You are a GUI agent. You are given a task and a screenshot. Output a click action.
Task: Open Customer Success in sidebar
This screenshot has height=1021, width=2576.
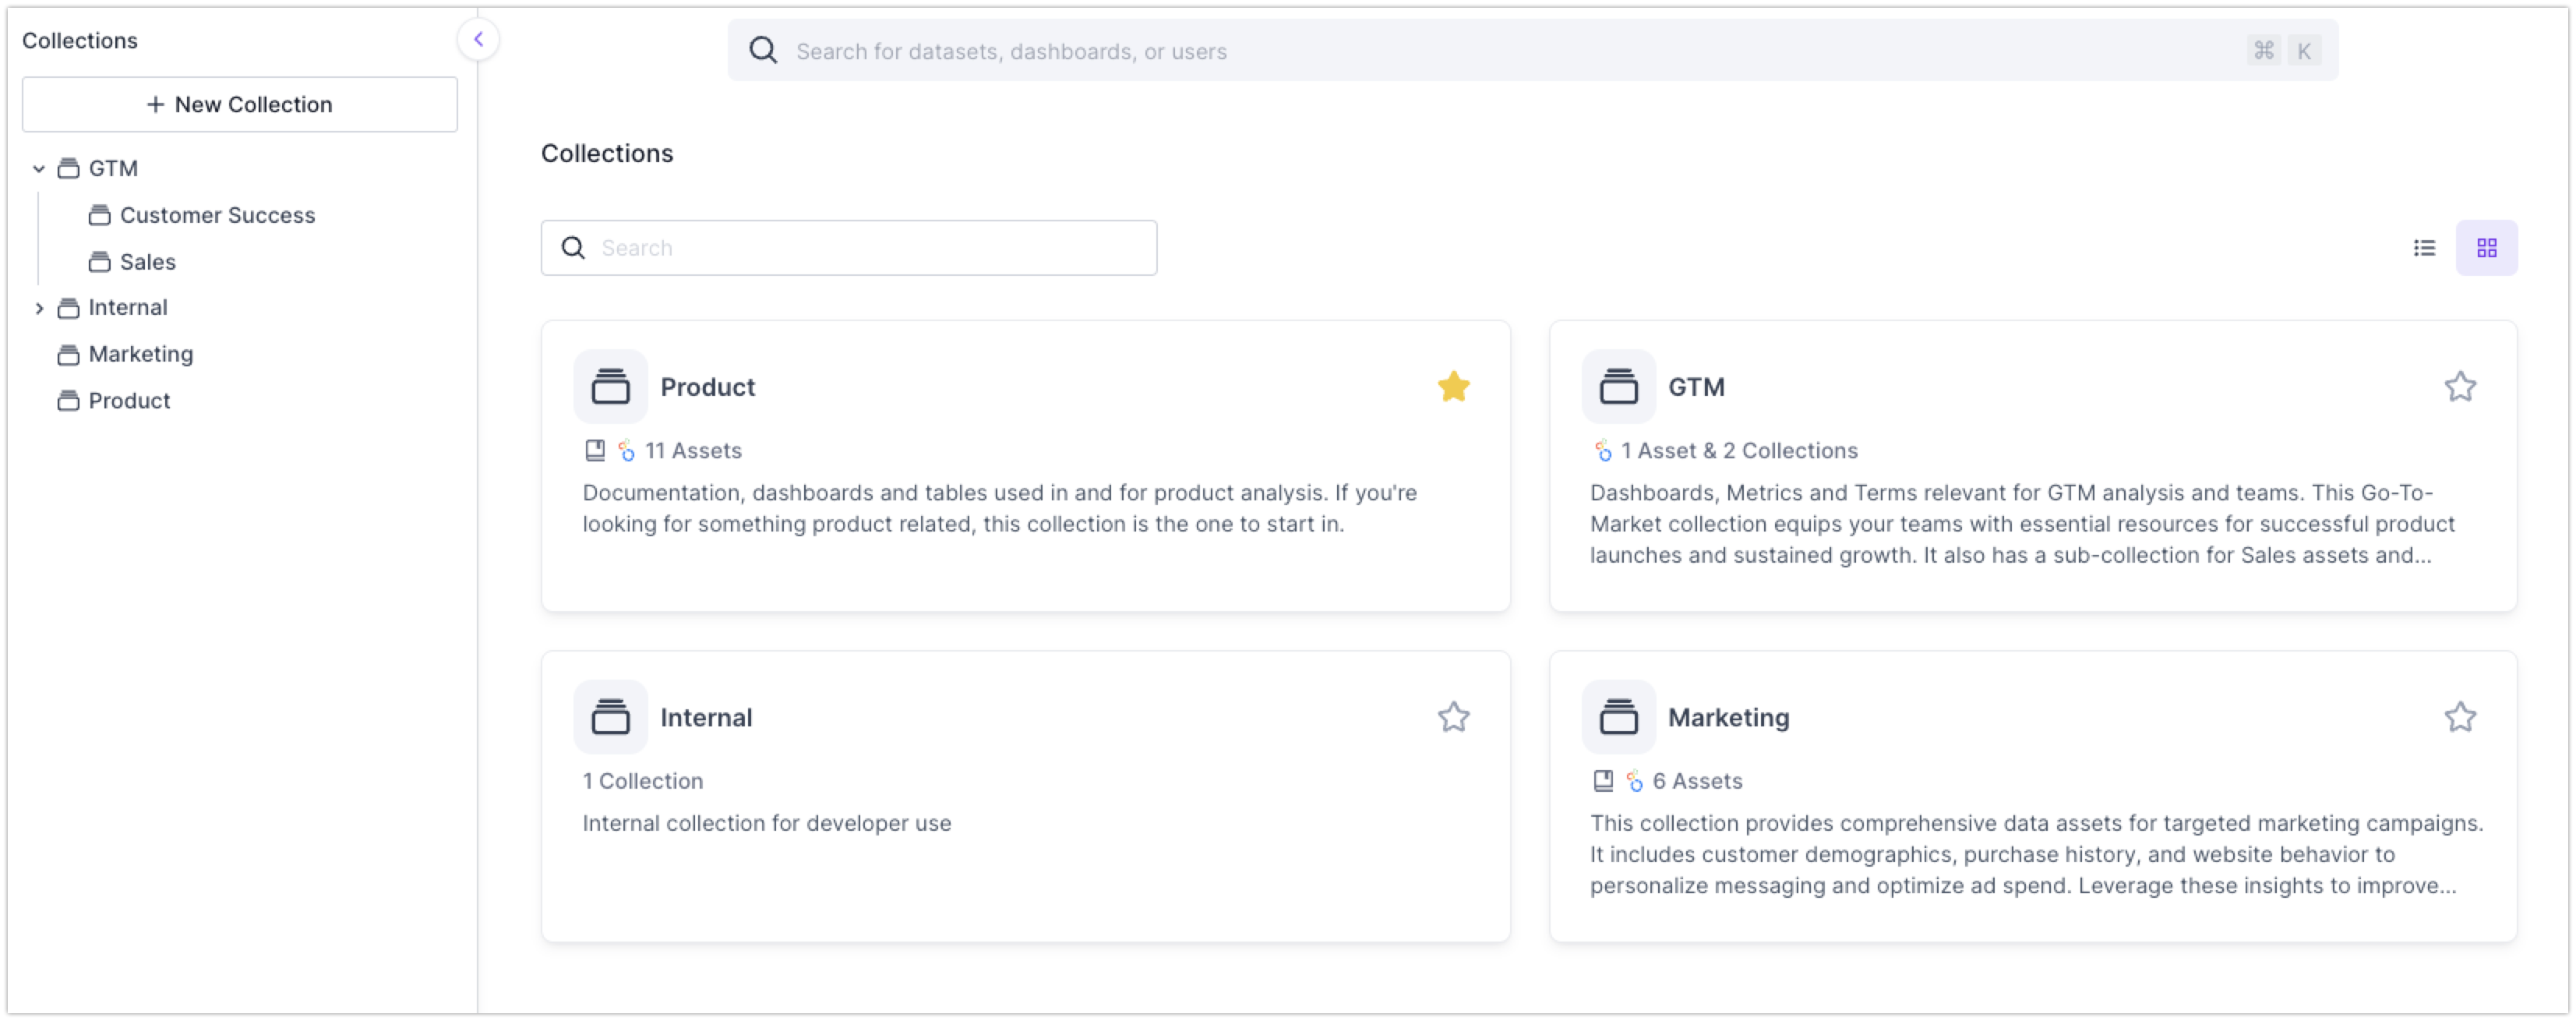tap(217, 215)
